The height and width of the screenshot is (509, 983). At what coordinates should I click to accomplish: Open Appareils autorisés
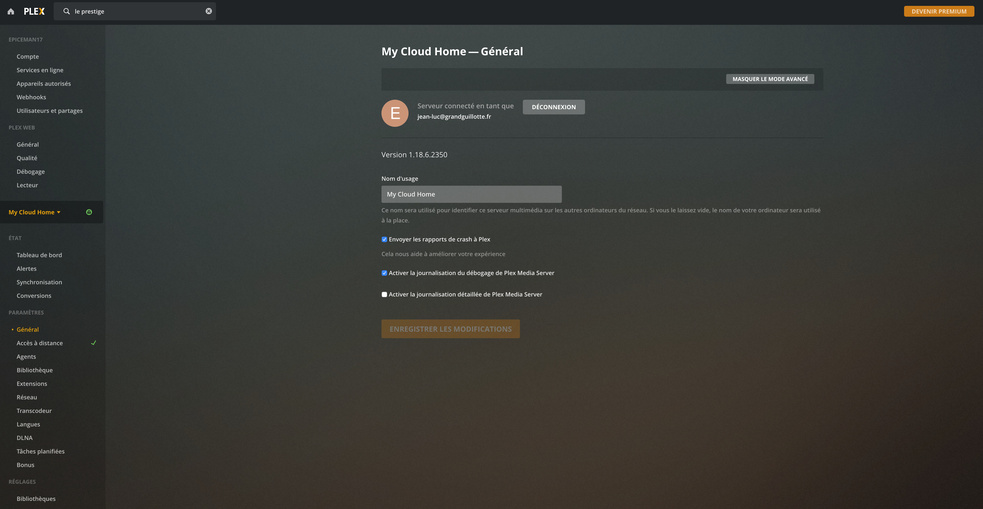click(43, 83)
